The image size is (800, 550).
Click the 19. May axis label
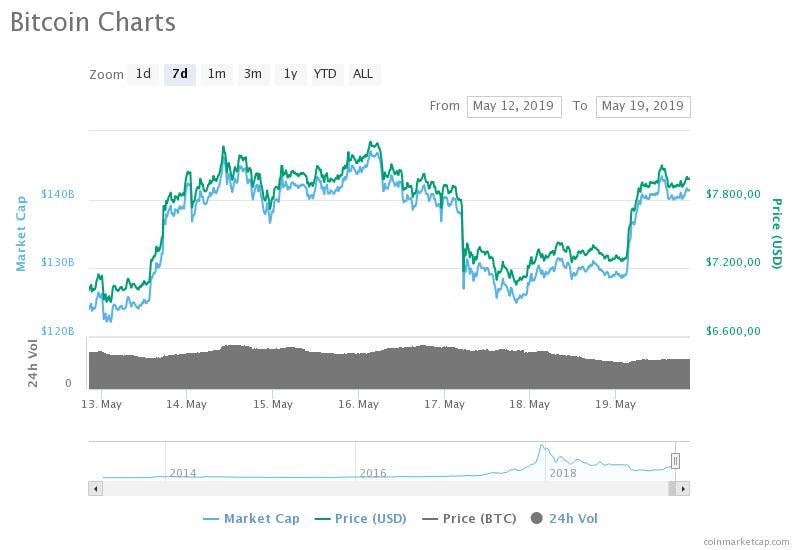click(616, 405)
